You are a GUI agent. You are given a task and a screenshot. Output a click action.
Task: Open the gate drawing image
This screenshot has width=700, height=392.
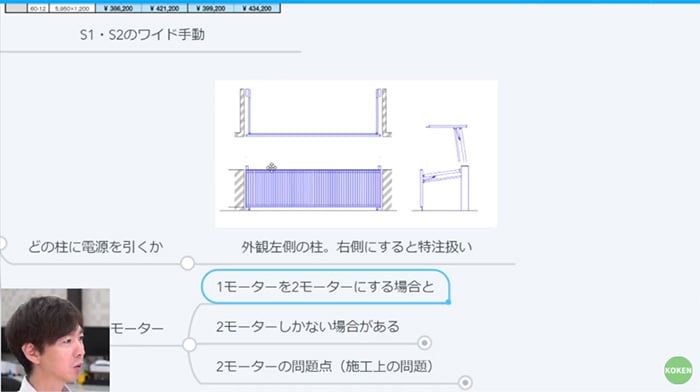(356, 154)
